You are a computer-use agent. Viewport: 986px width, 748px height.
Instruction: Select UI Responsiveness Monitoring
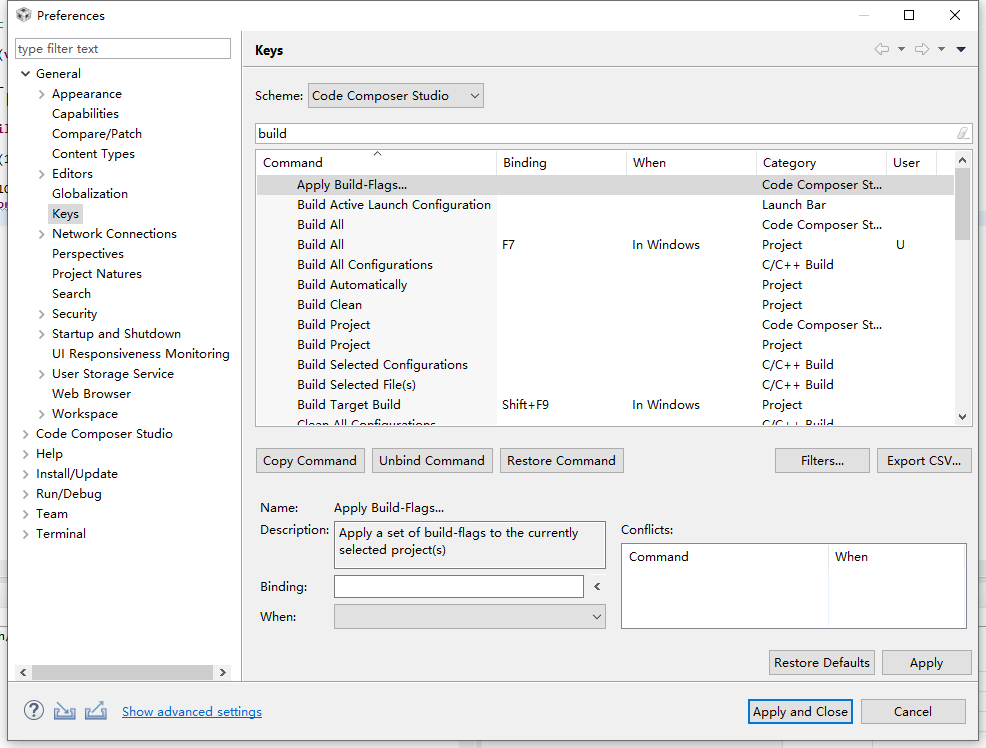pyautogui.click(x=141, y=354)
